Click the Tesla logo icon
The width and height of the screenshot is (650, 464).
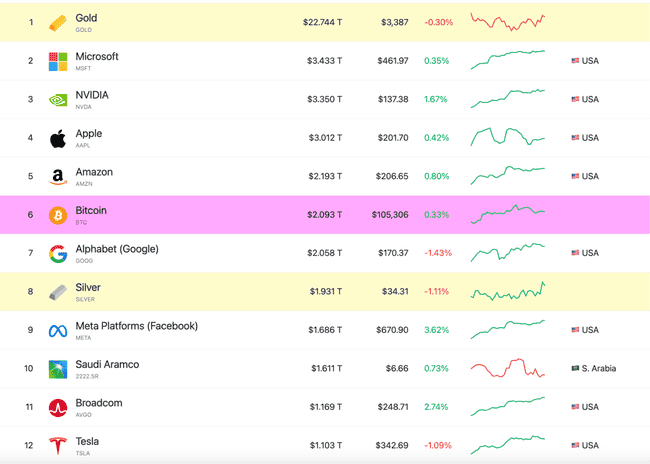point(58,446)
